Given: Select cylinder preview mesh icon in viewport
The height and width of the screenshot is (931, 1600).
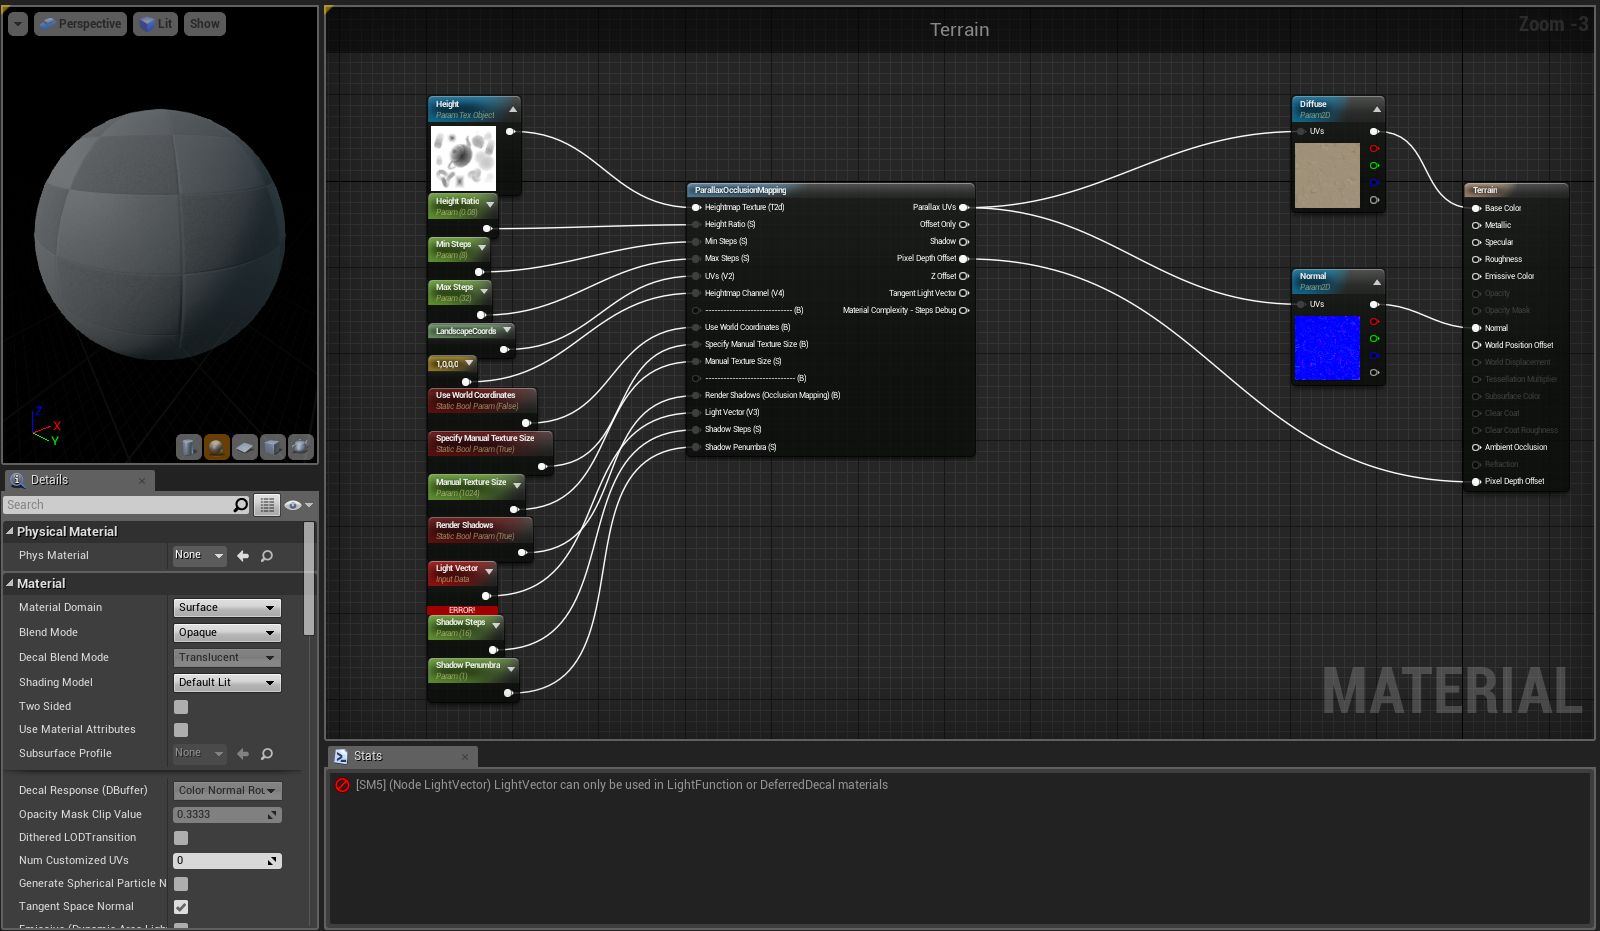Looking at the screenshot, I should tap(189, 447).
